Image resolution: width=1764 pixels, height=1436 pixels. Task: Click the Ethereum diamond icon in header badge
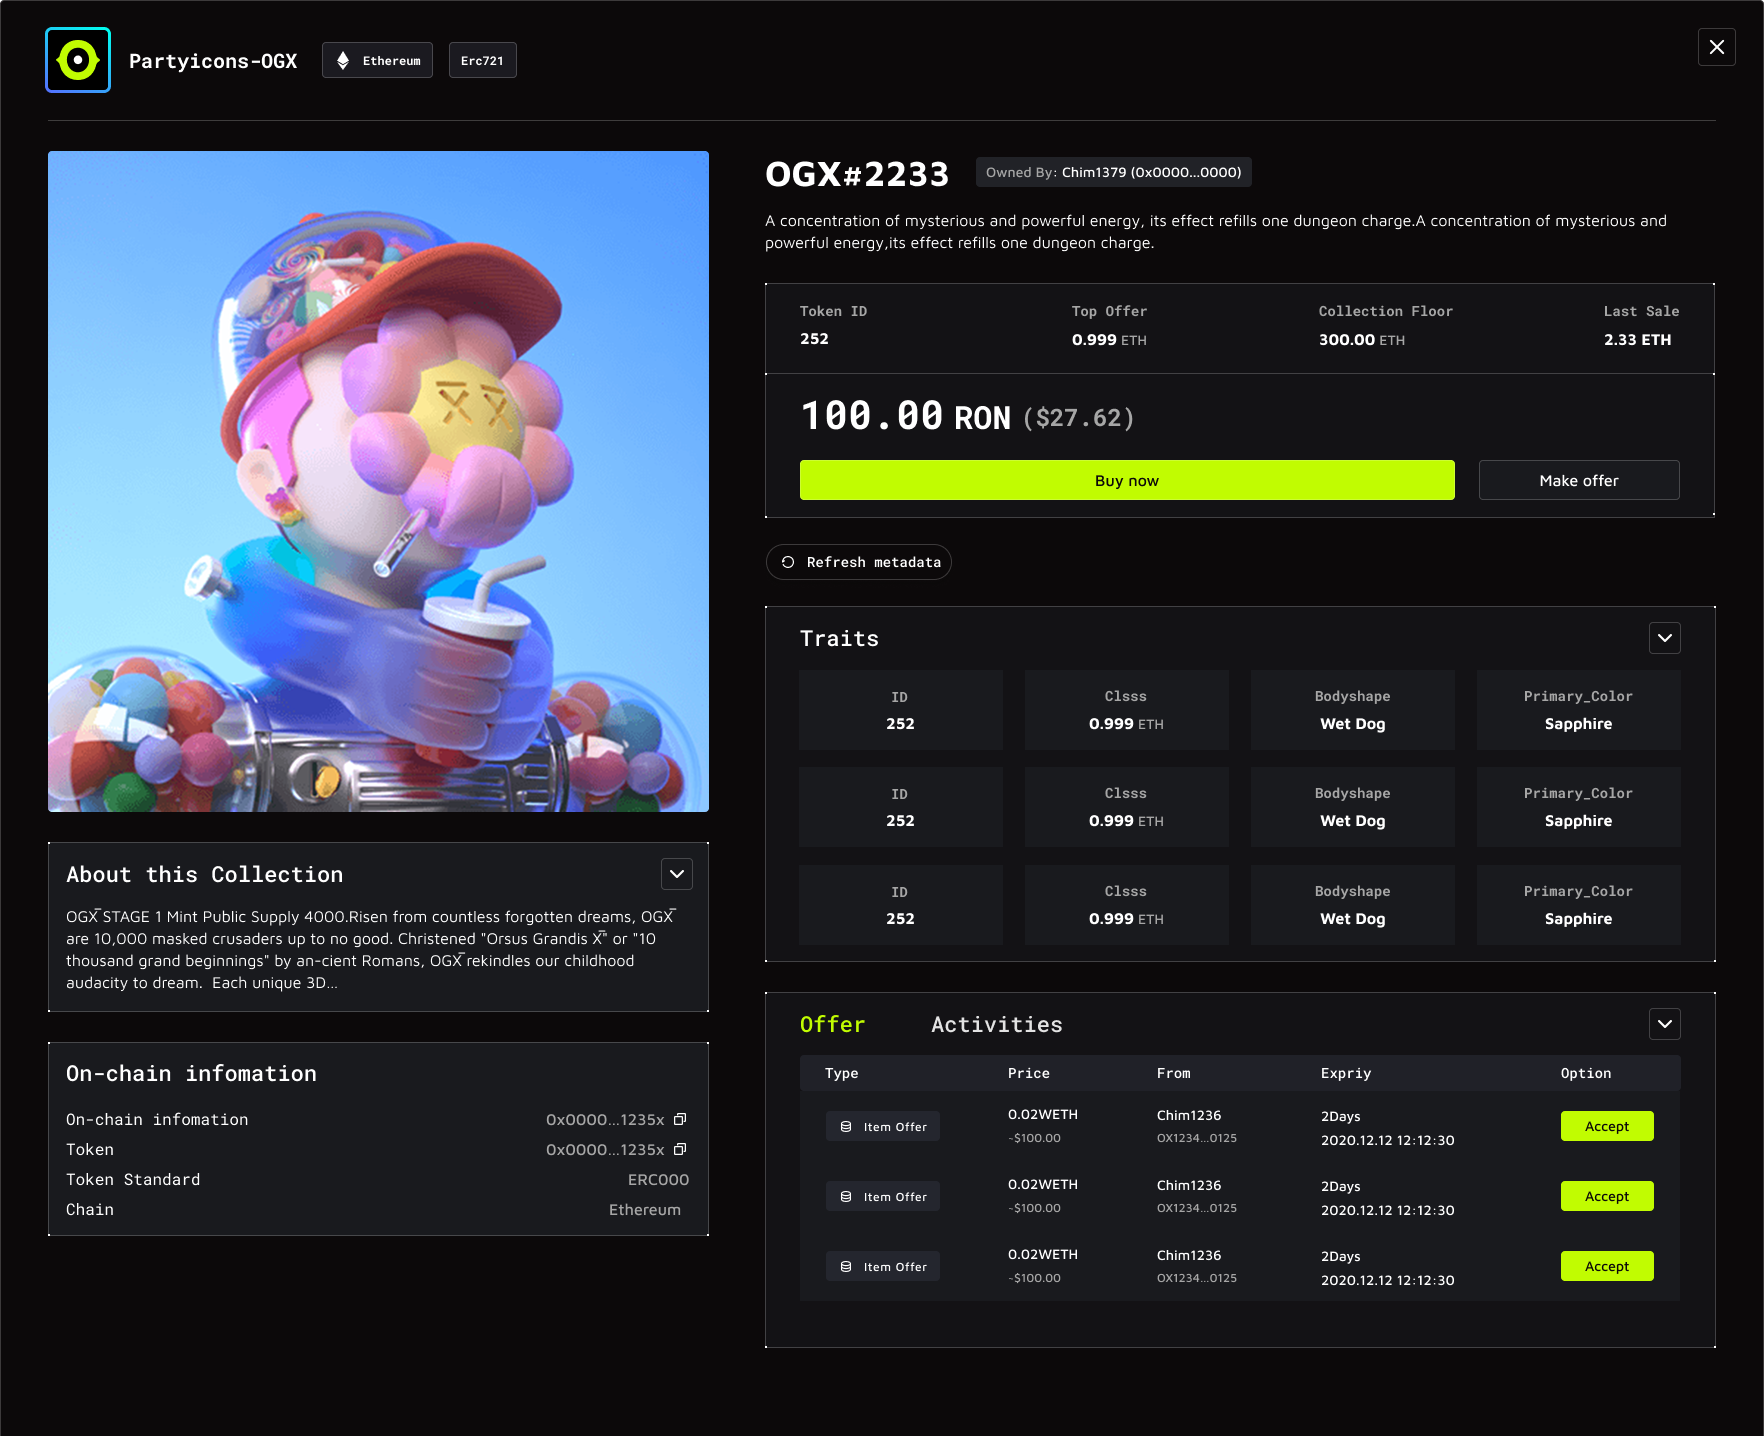click(343, 61)
